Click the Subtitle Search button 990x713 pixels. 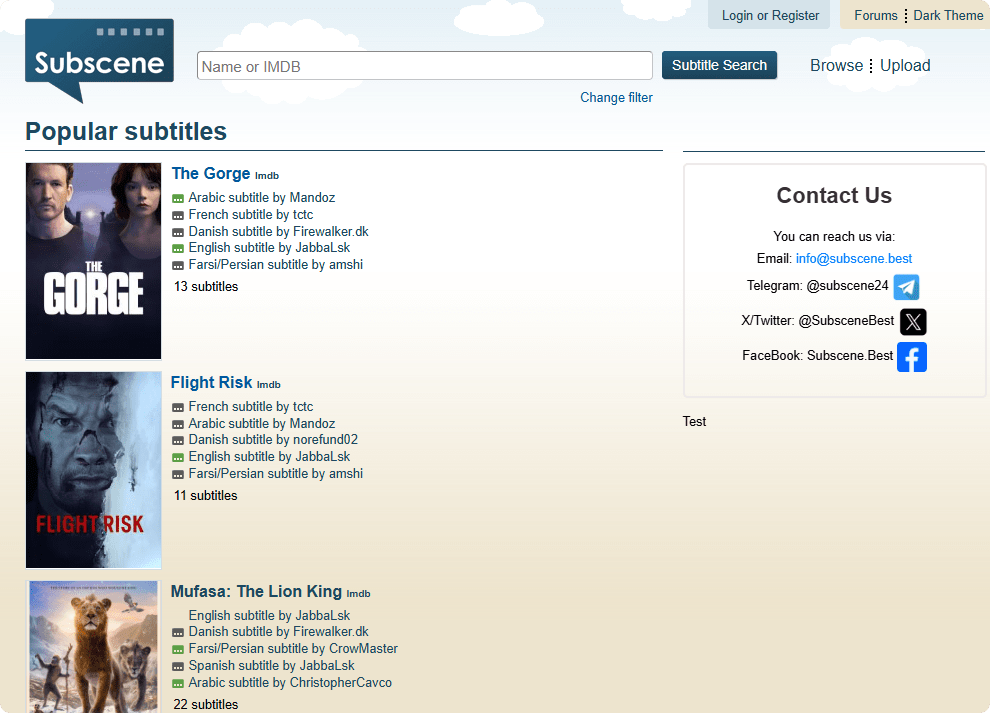pyautogui.click(x=719, y=66)
